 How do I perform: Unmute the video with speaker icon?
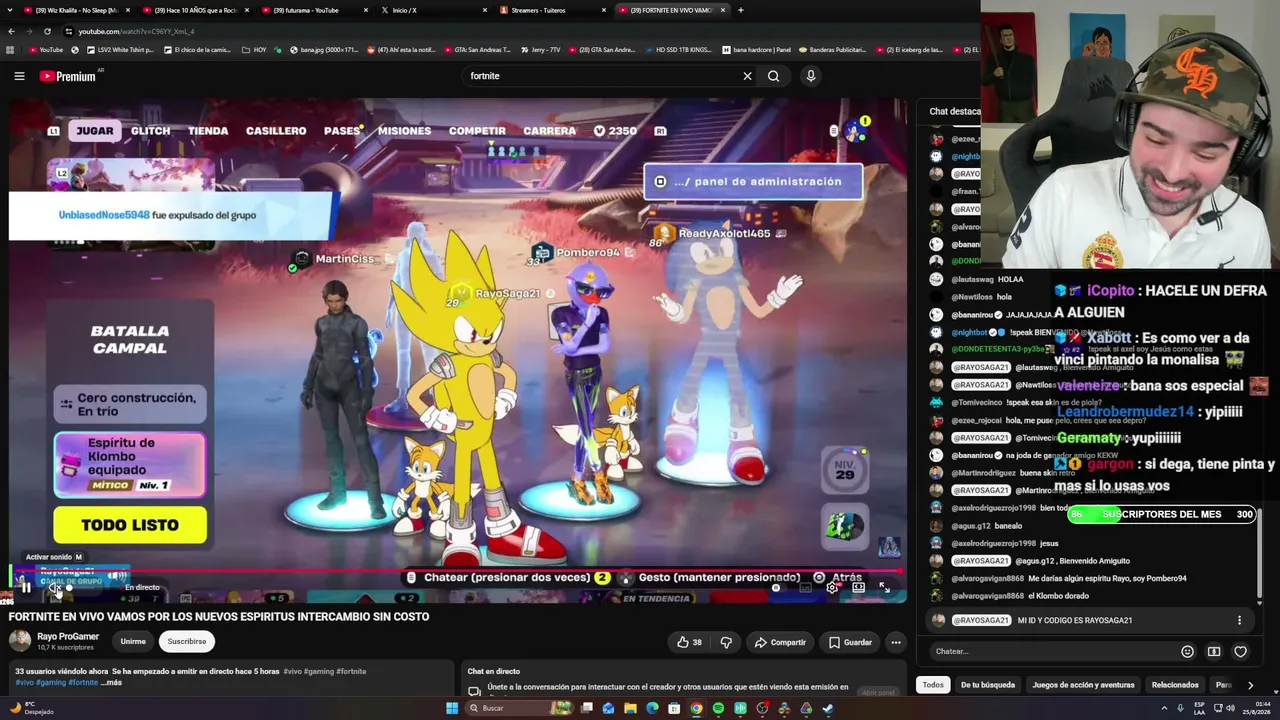(56, 588)
